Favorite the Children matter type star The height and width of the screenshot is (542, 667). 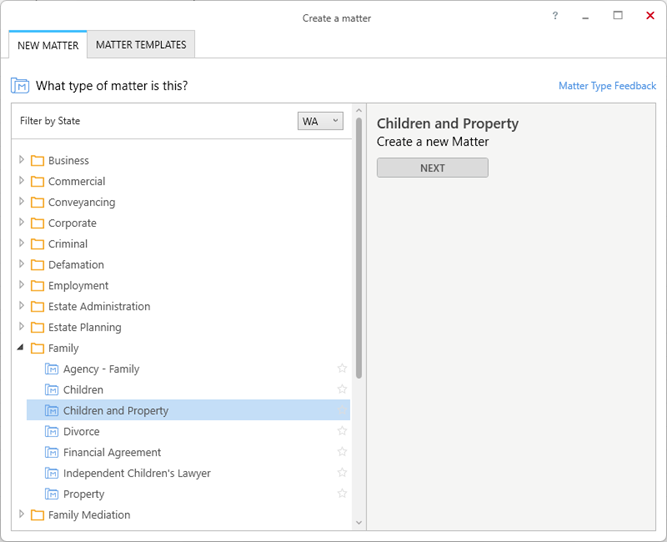342,389
